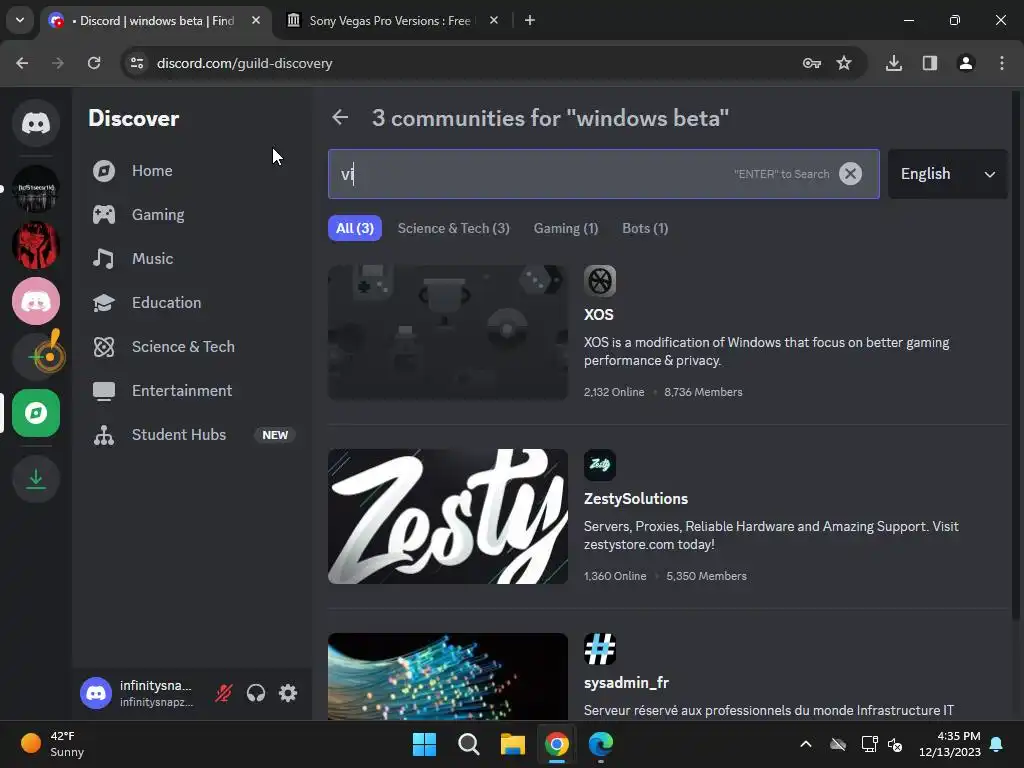
Task: Open Student Hubs in Discover sidebar
Action: [194, 435]
